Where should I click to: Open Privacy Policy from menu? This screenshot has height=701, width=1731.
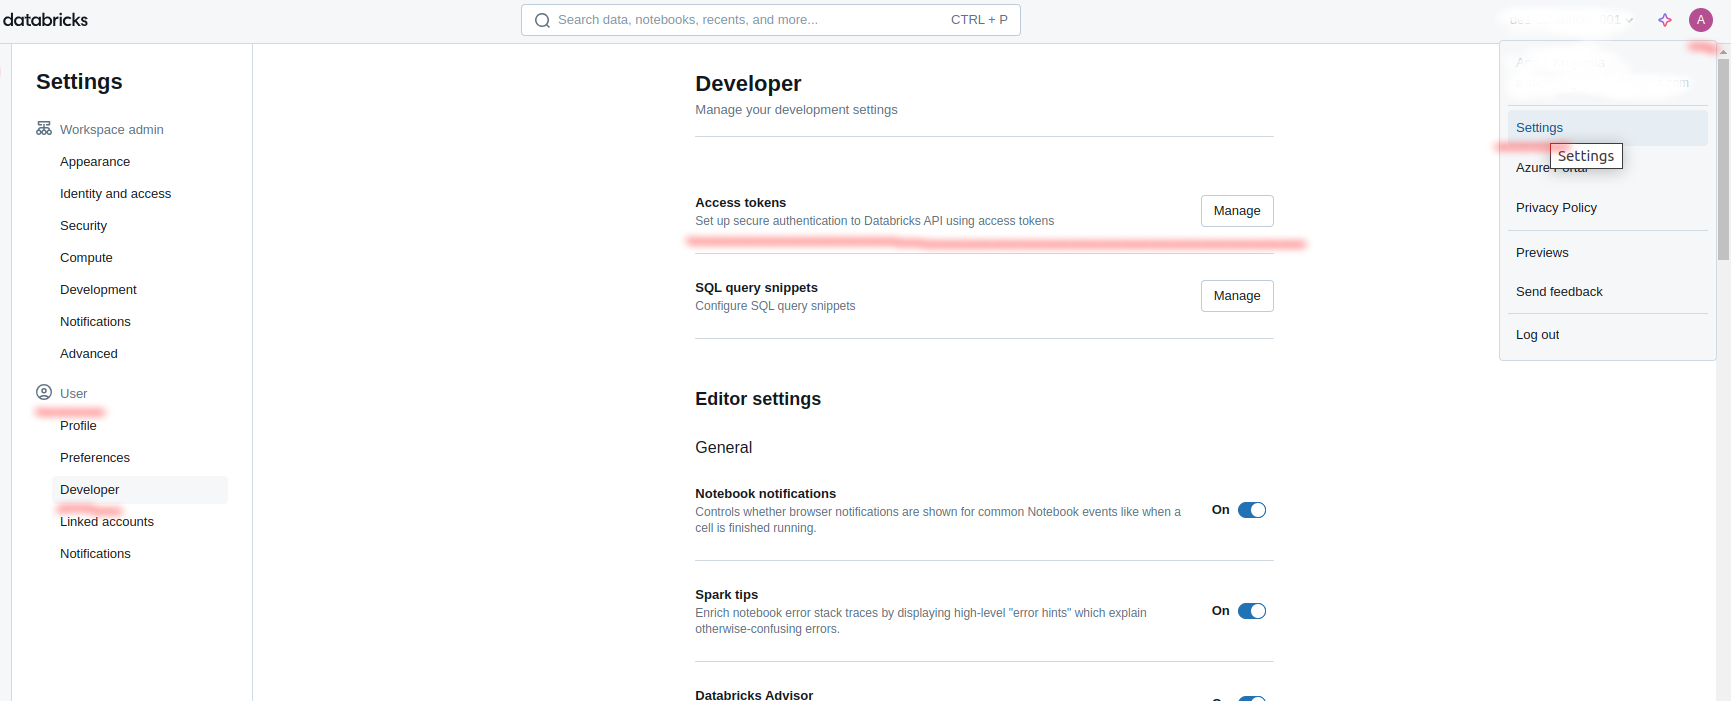[x=1608, y=208]
